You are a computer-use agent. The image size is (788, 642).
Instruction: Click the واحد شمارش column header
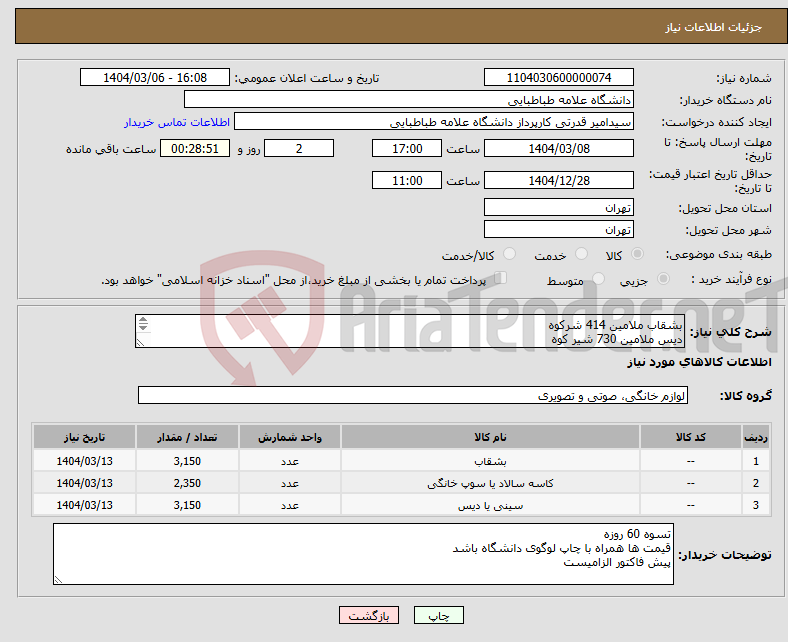[x=290, y=437]
